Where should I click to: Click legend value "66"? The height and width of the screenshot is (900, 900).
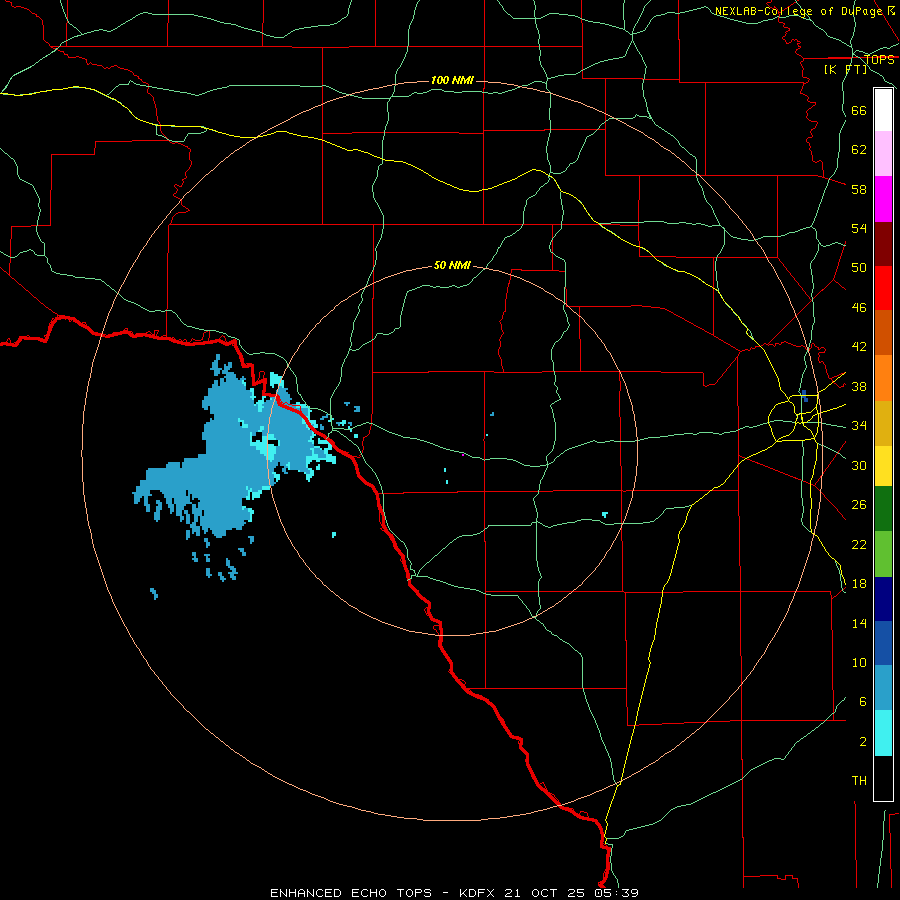click(859, 110)
